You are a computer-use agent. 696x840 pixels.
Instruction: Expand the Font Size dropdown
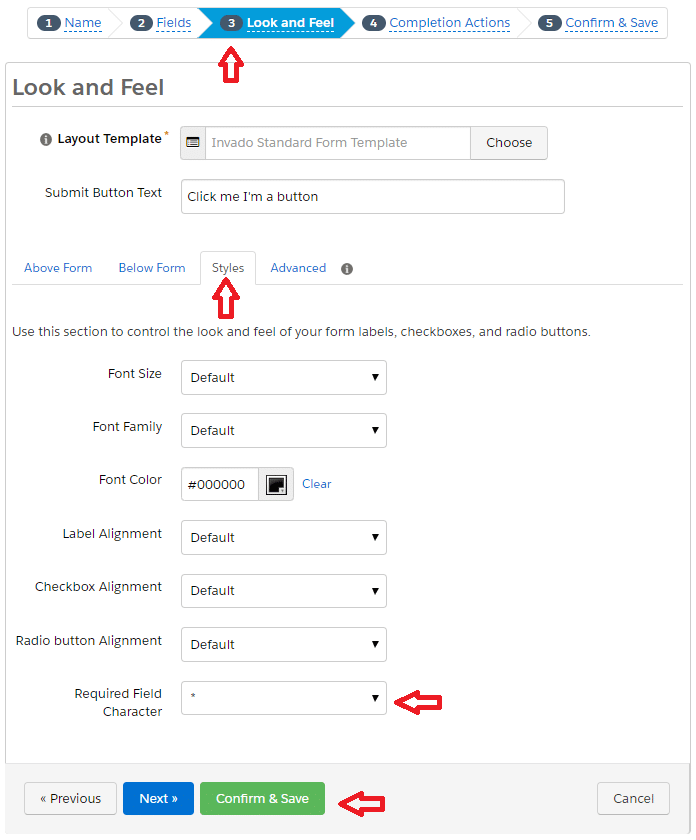click(283, 377)
